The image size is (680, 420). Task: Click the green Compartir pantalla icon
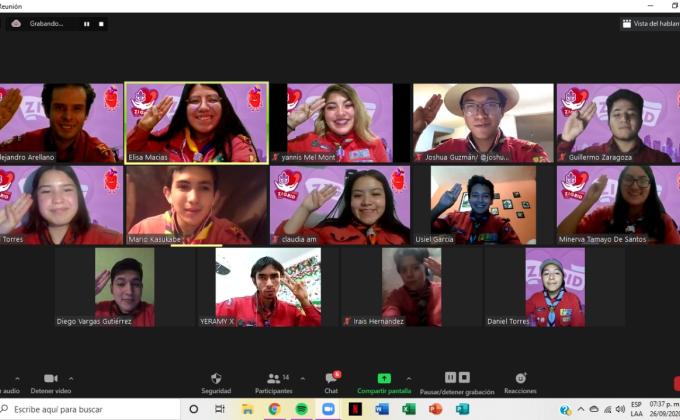point(384,378)
